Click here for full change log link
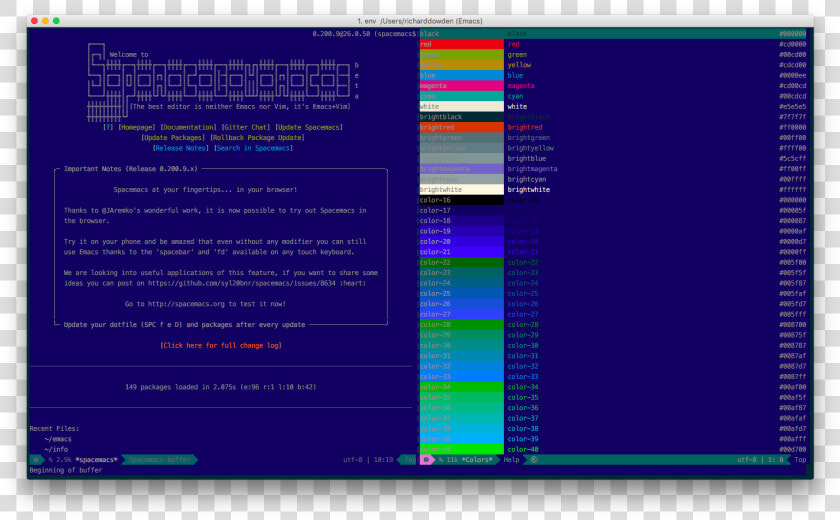 221,345
